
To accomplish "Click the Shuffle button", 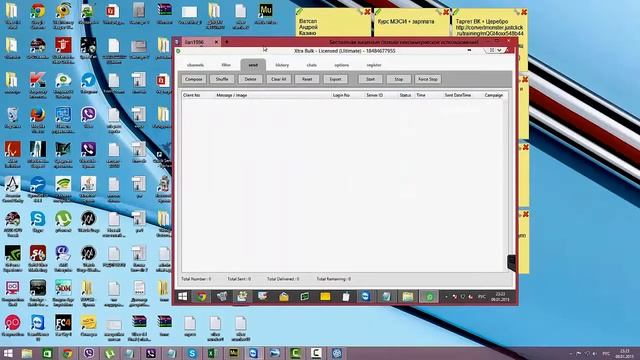I will [x=222, y=79].
